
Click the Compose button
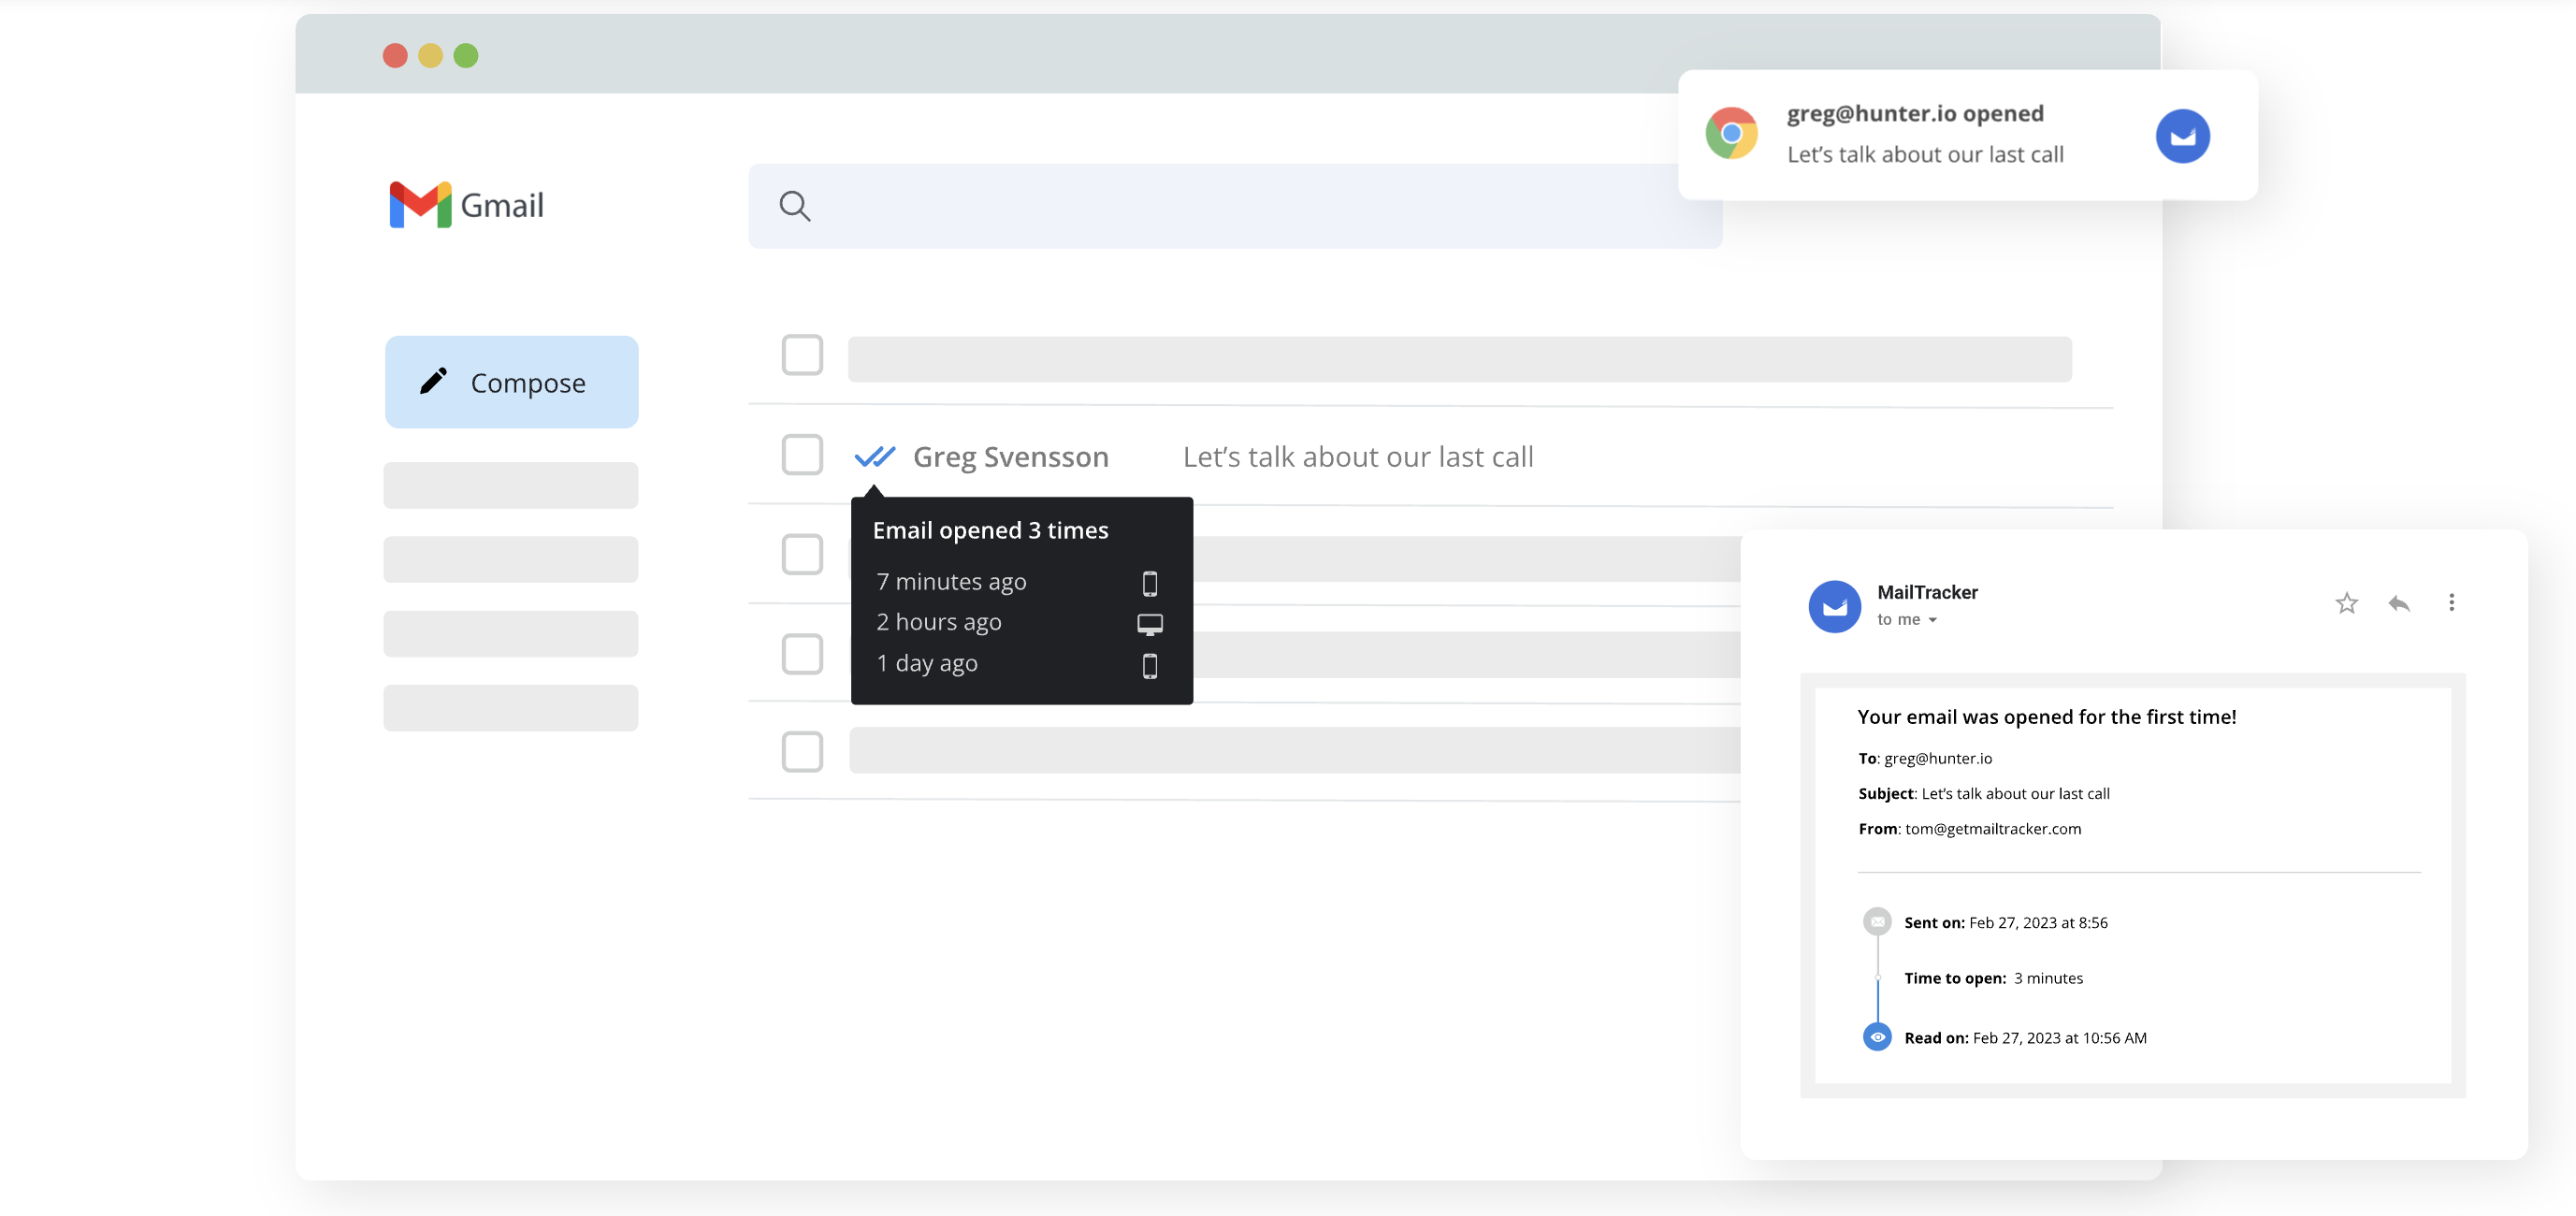click(x=512, y=382)
